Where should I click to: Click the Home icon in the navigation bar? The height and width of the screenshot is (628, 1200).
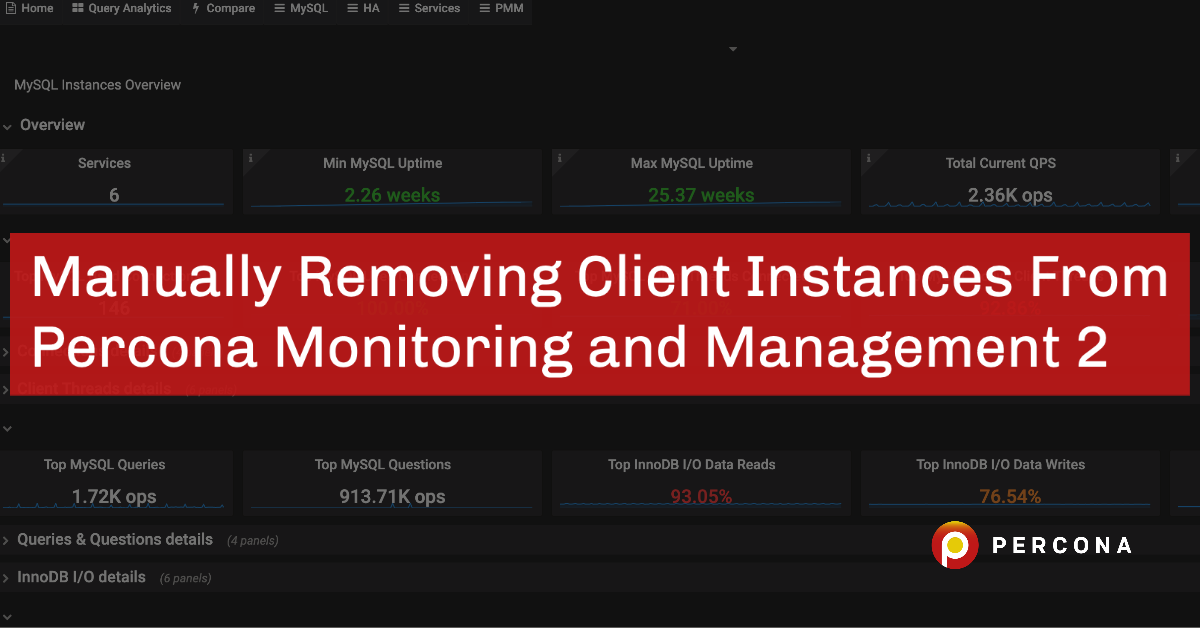pos(10,8)
